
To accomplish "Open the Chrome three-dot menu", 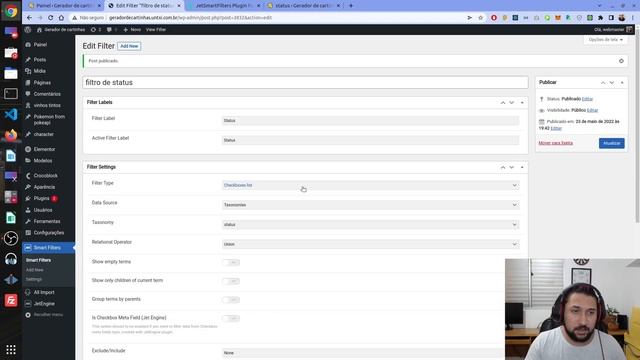I will (633, 18).
